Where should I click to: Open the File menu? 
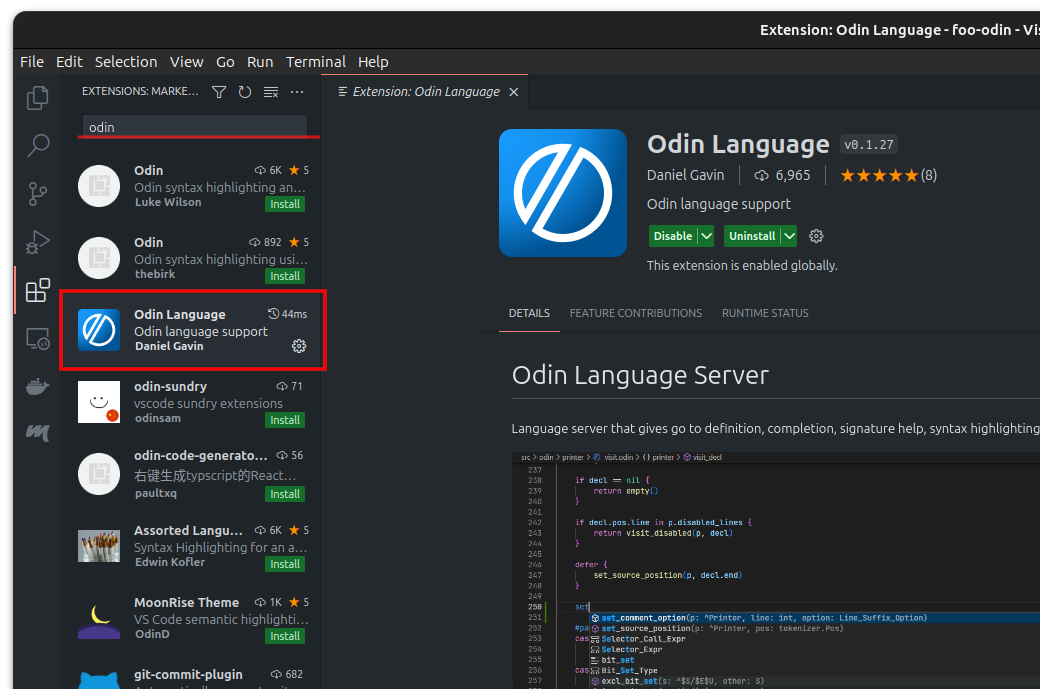pos(32,62)
